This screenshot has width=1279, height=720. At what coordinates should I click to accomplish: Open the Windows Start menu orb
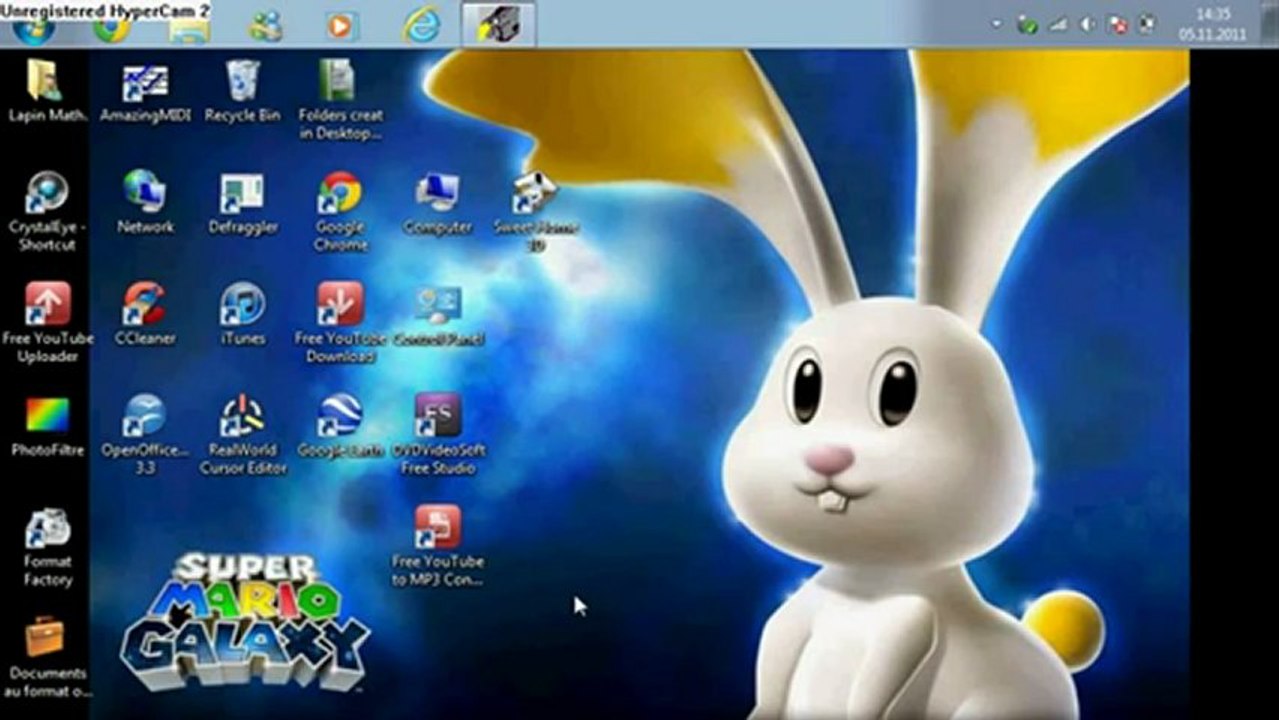[33, 30]
